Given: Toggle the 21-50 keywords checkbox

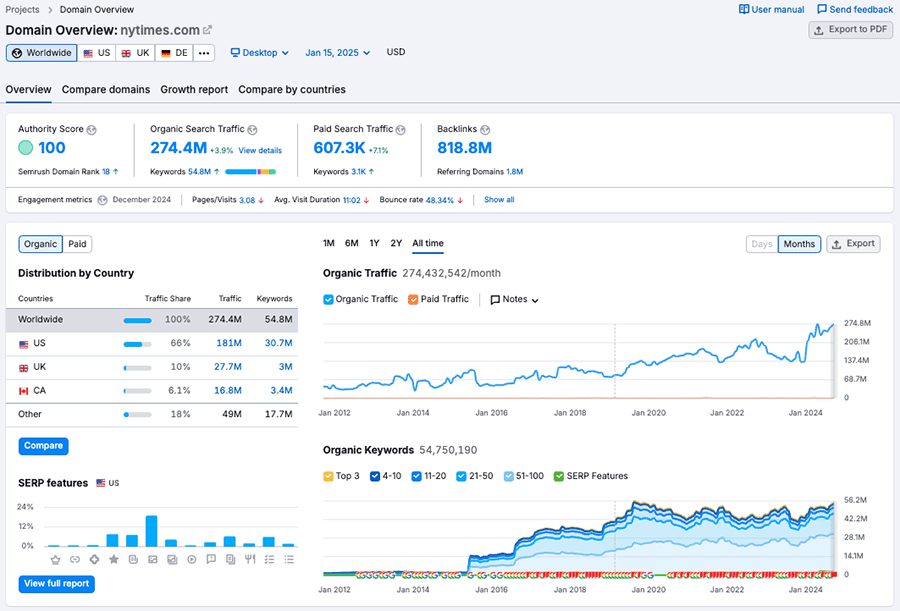Looking at the screenshot, I should tap(461, 476).
